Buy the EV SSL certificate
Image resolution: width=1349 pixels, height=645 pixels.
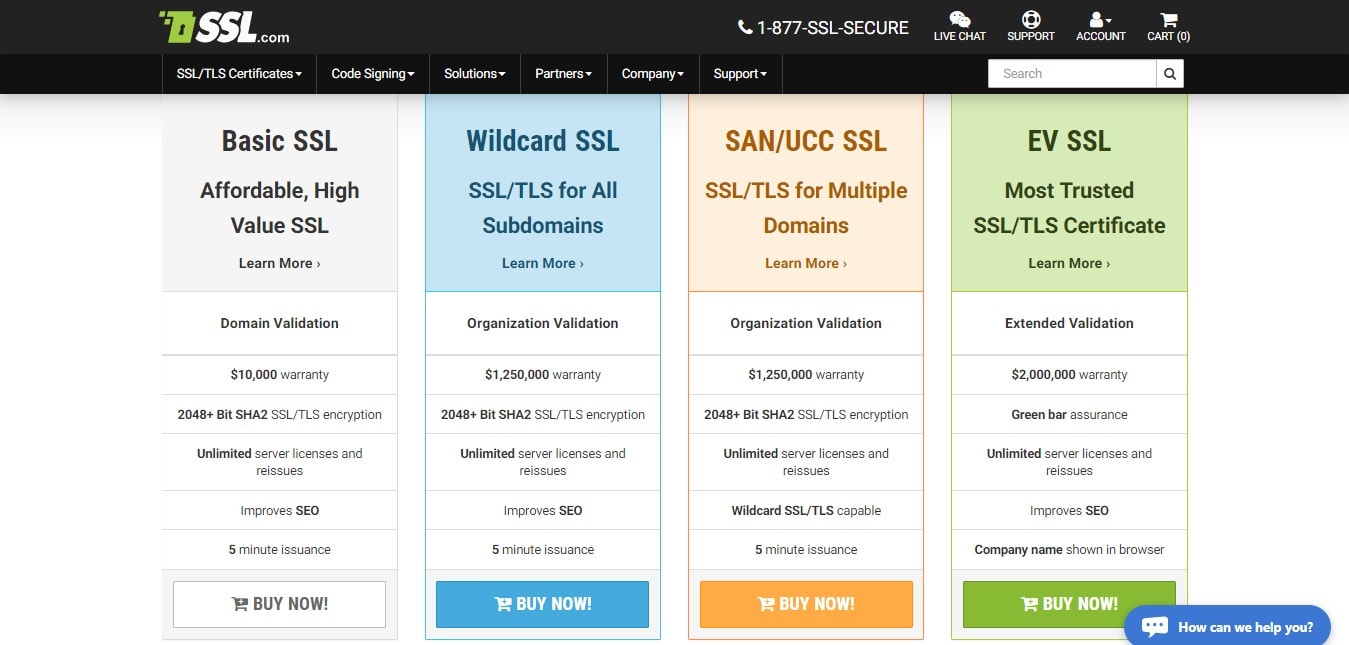click(x=1069, y=604)
